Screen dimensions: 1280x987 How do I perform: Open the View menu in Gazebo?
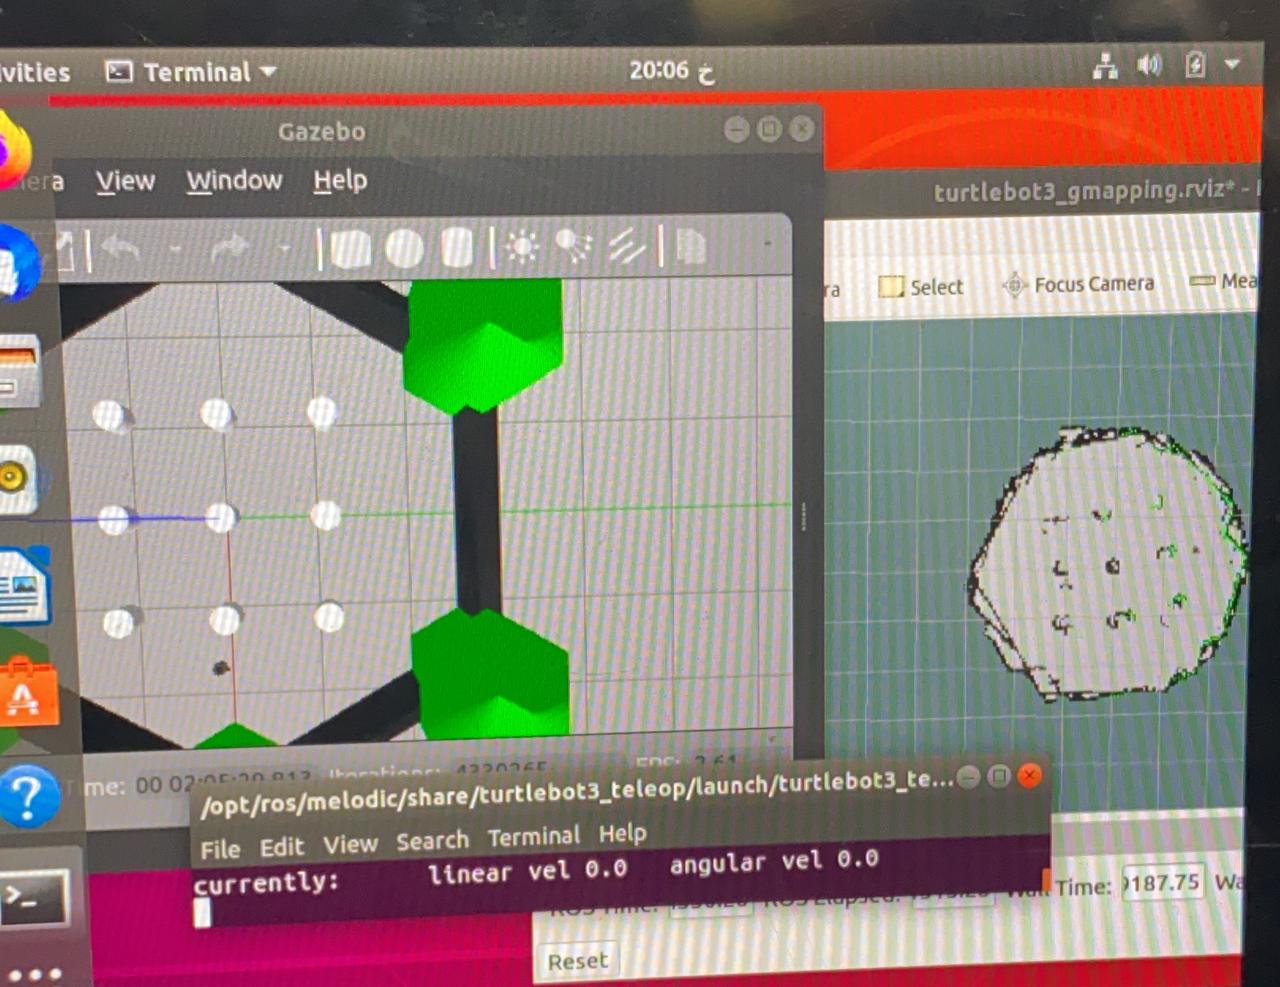tap(125, 181)
